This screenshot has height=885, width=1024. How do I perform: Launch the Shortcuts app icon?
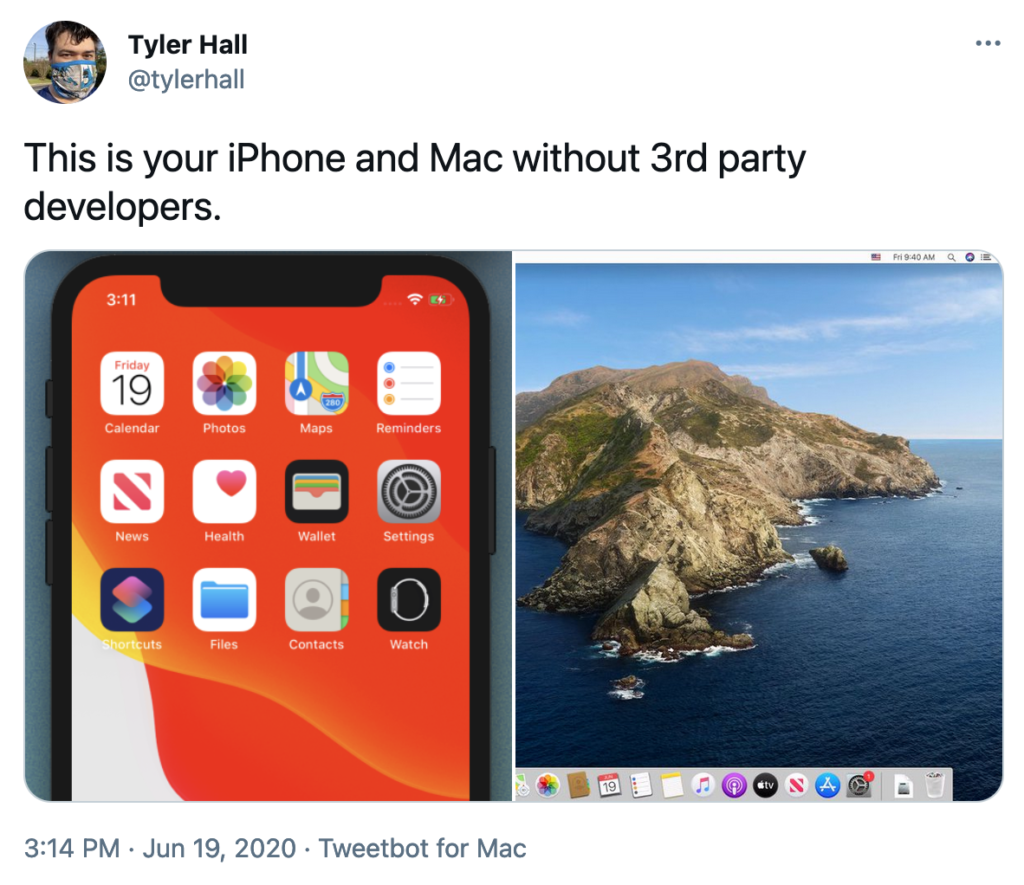click(x=132, y=600)
